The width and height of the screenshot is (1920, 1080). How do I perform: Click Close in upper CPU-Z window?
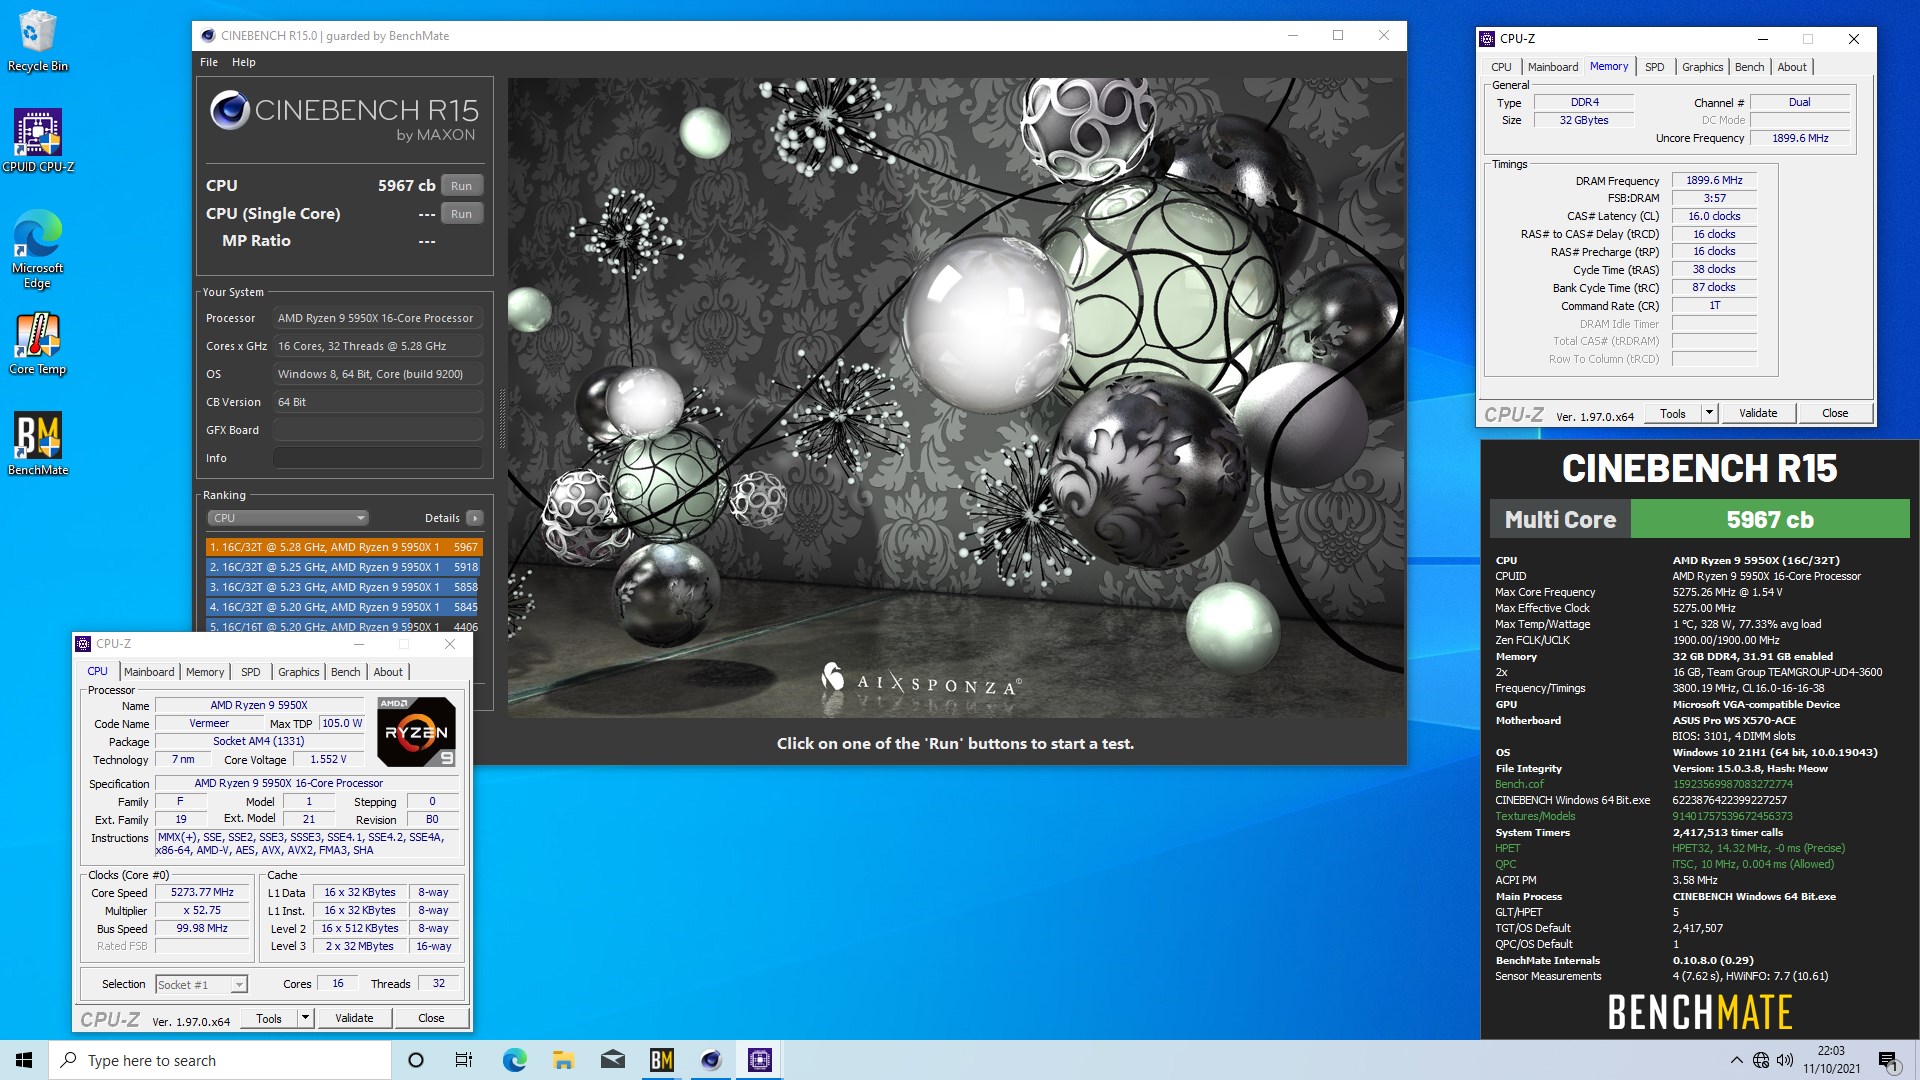pyautogui.click(x=1835, y=414)
